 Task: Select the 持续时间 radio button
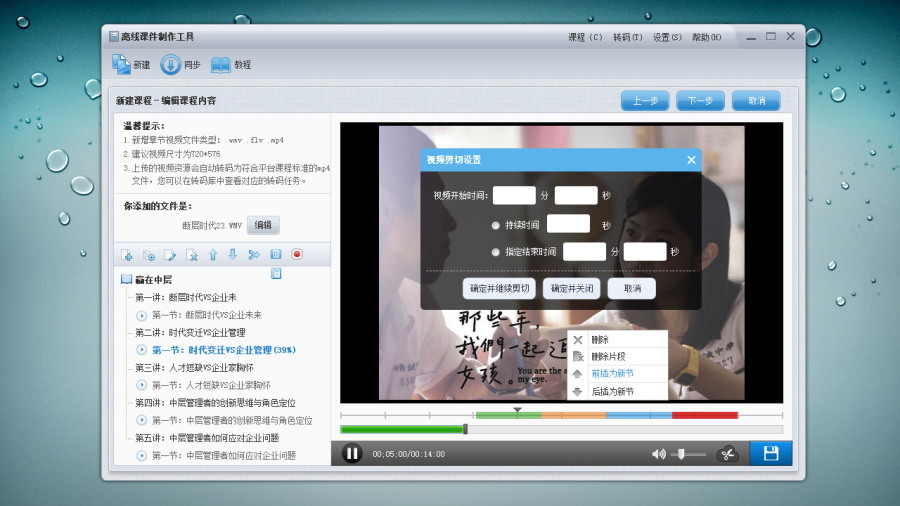pyautogui.click(x=495, y=225)
